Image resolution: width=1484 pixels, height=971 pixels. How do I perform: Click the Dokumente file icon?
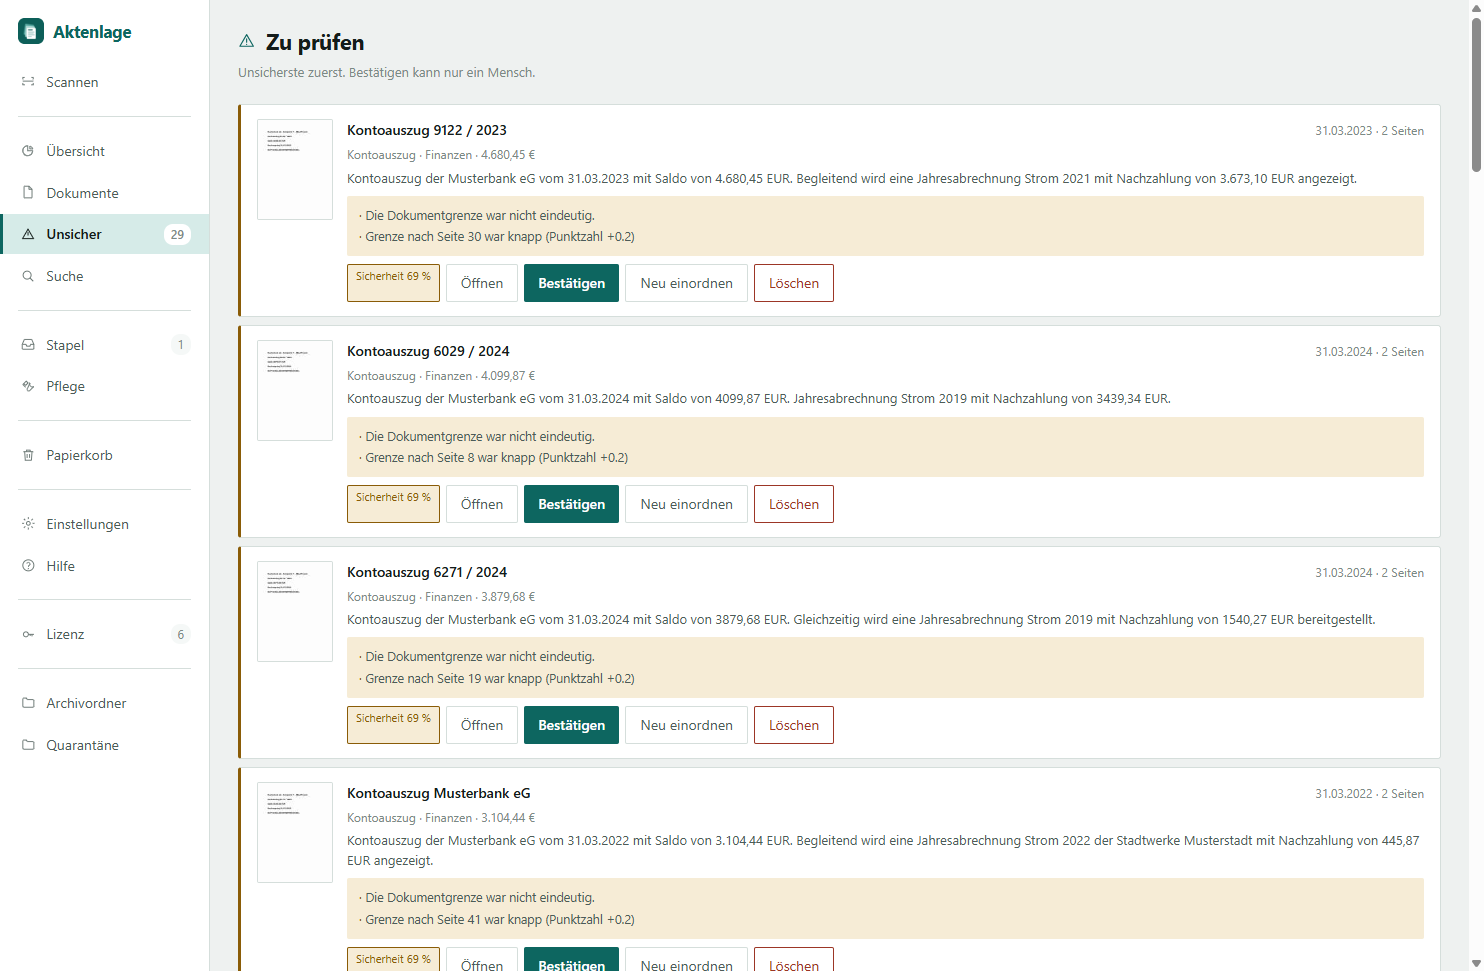point(28,193)
